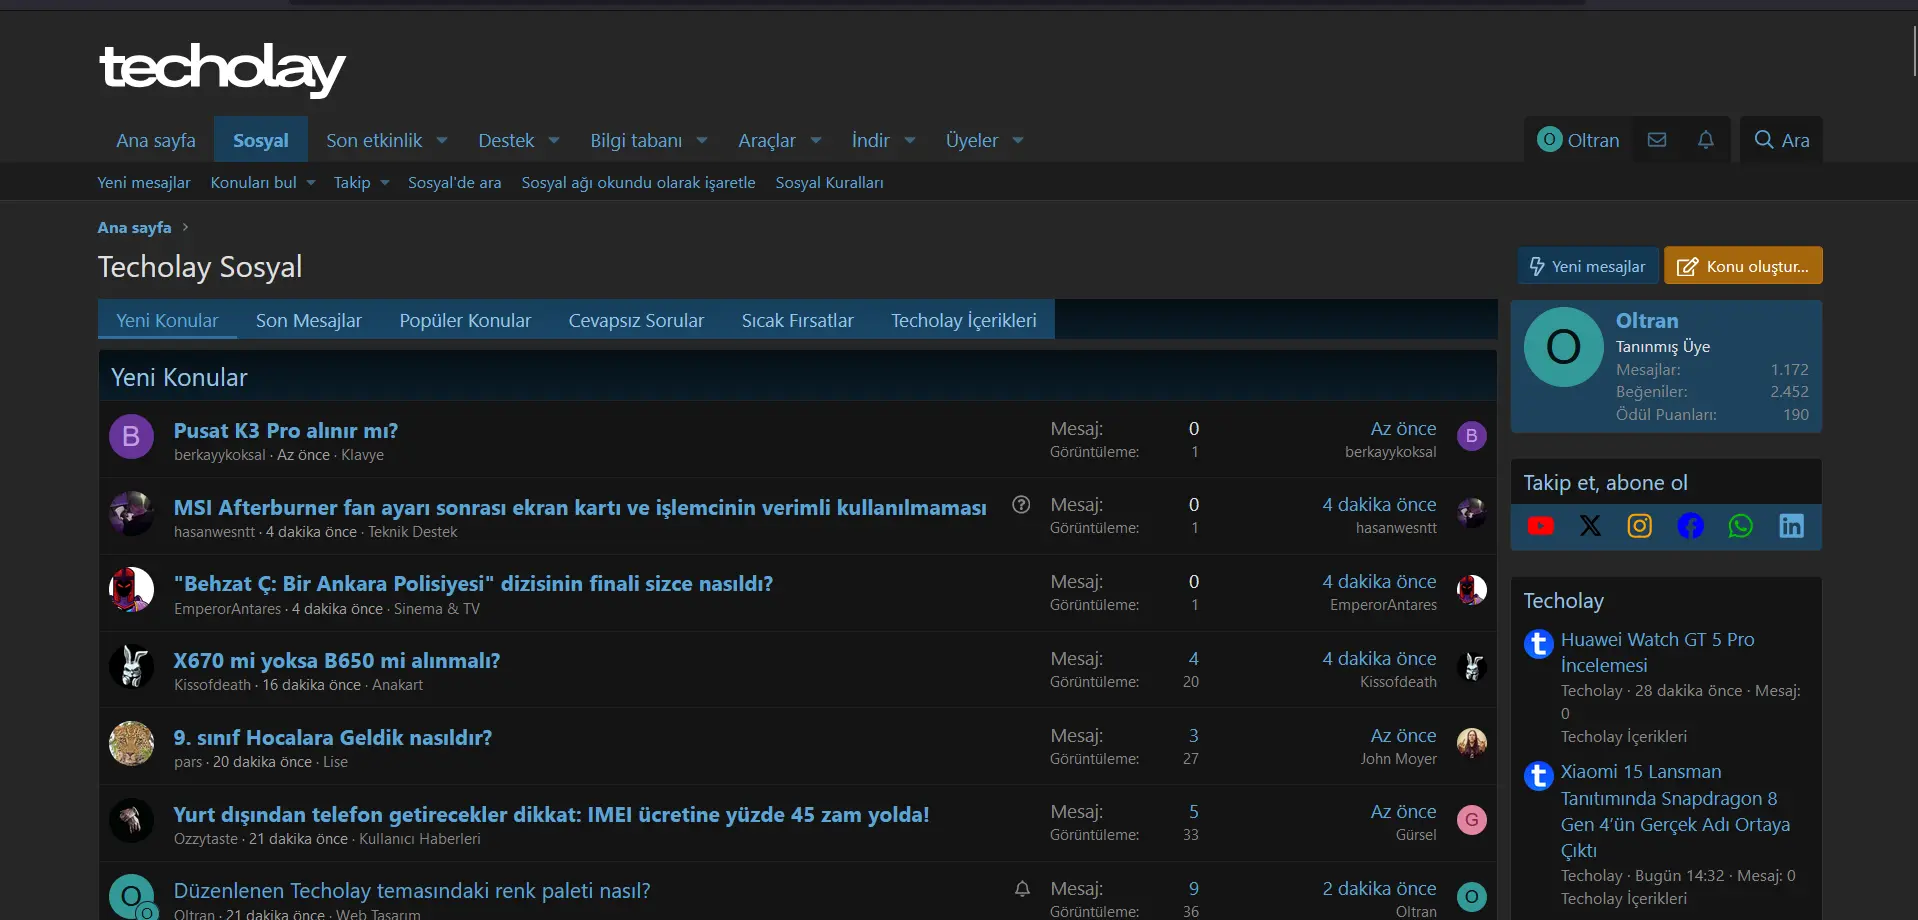Expand the Destek dropdown arrow

(x=554, y=141)
